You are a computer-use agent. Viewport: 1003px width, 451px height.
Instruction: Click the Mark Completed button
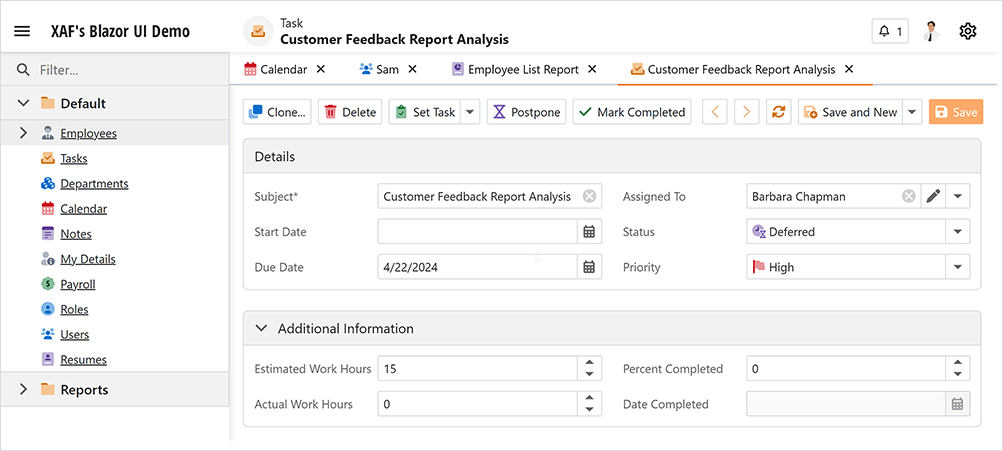(x=631, y=112)
